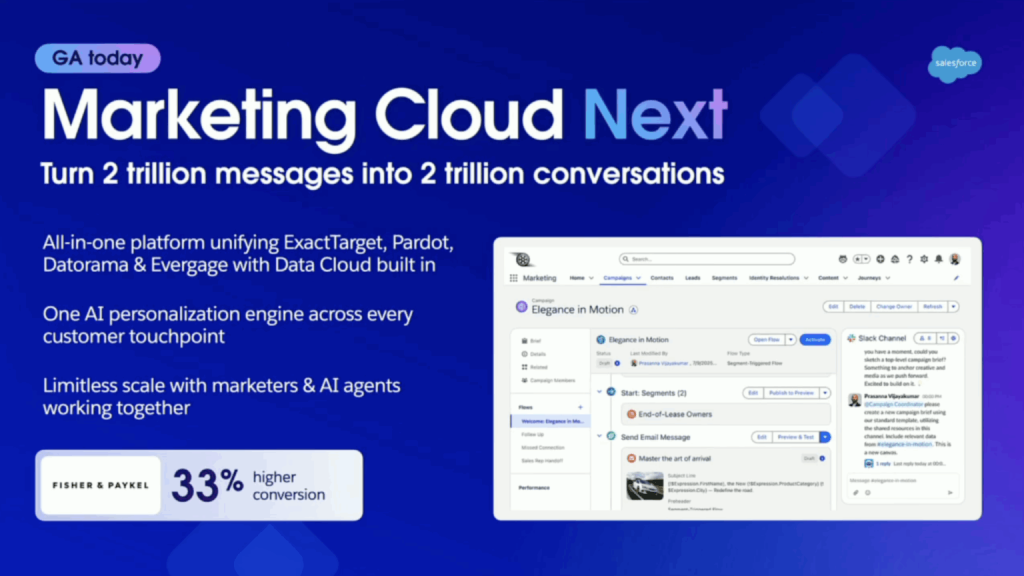Screen dimensions: 1024x576
Task: Click the Einstein assistant icon in header
Action: click(x=842, y=259)
